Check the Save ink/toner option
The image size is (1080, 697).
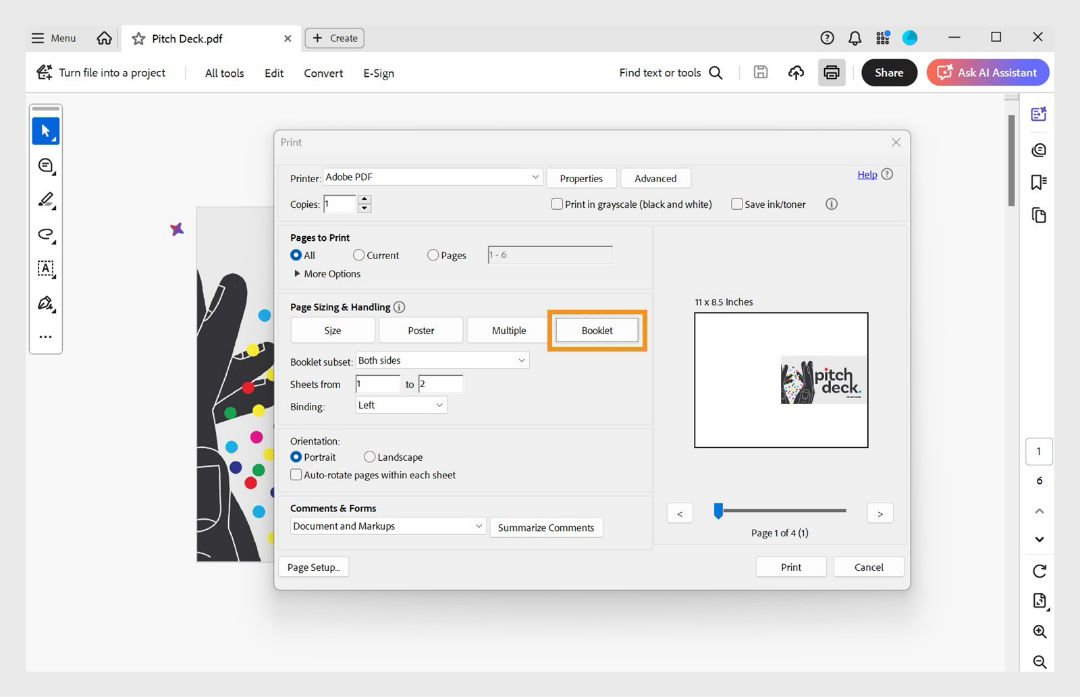coord(737,204)
